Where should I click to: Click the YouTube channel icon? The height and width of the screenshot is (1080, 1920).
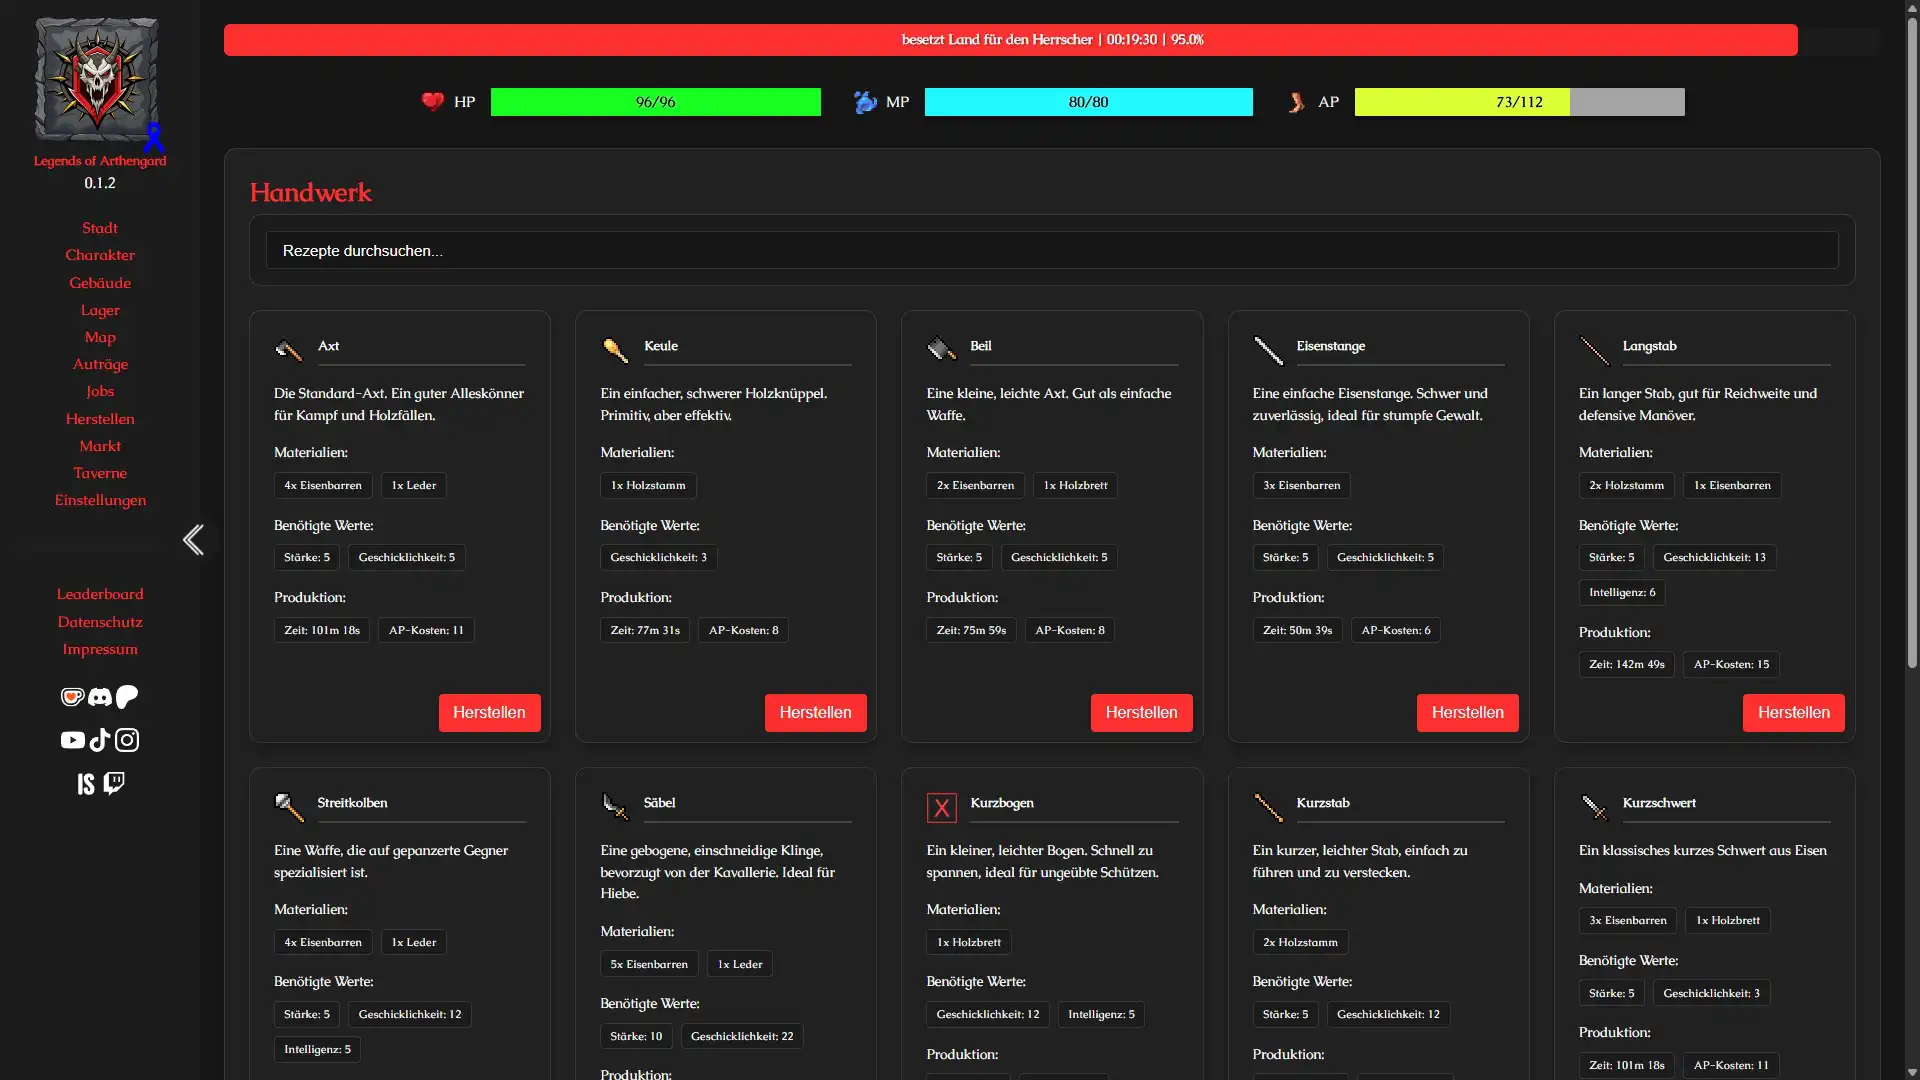tap(72, 740)
